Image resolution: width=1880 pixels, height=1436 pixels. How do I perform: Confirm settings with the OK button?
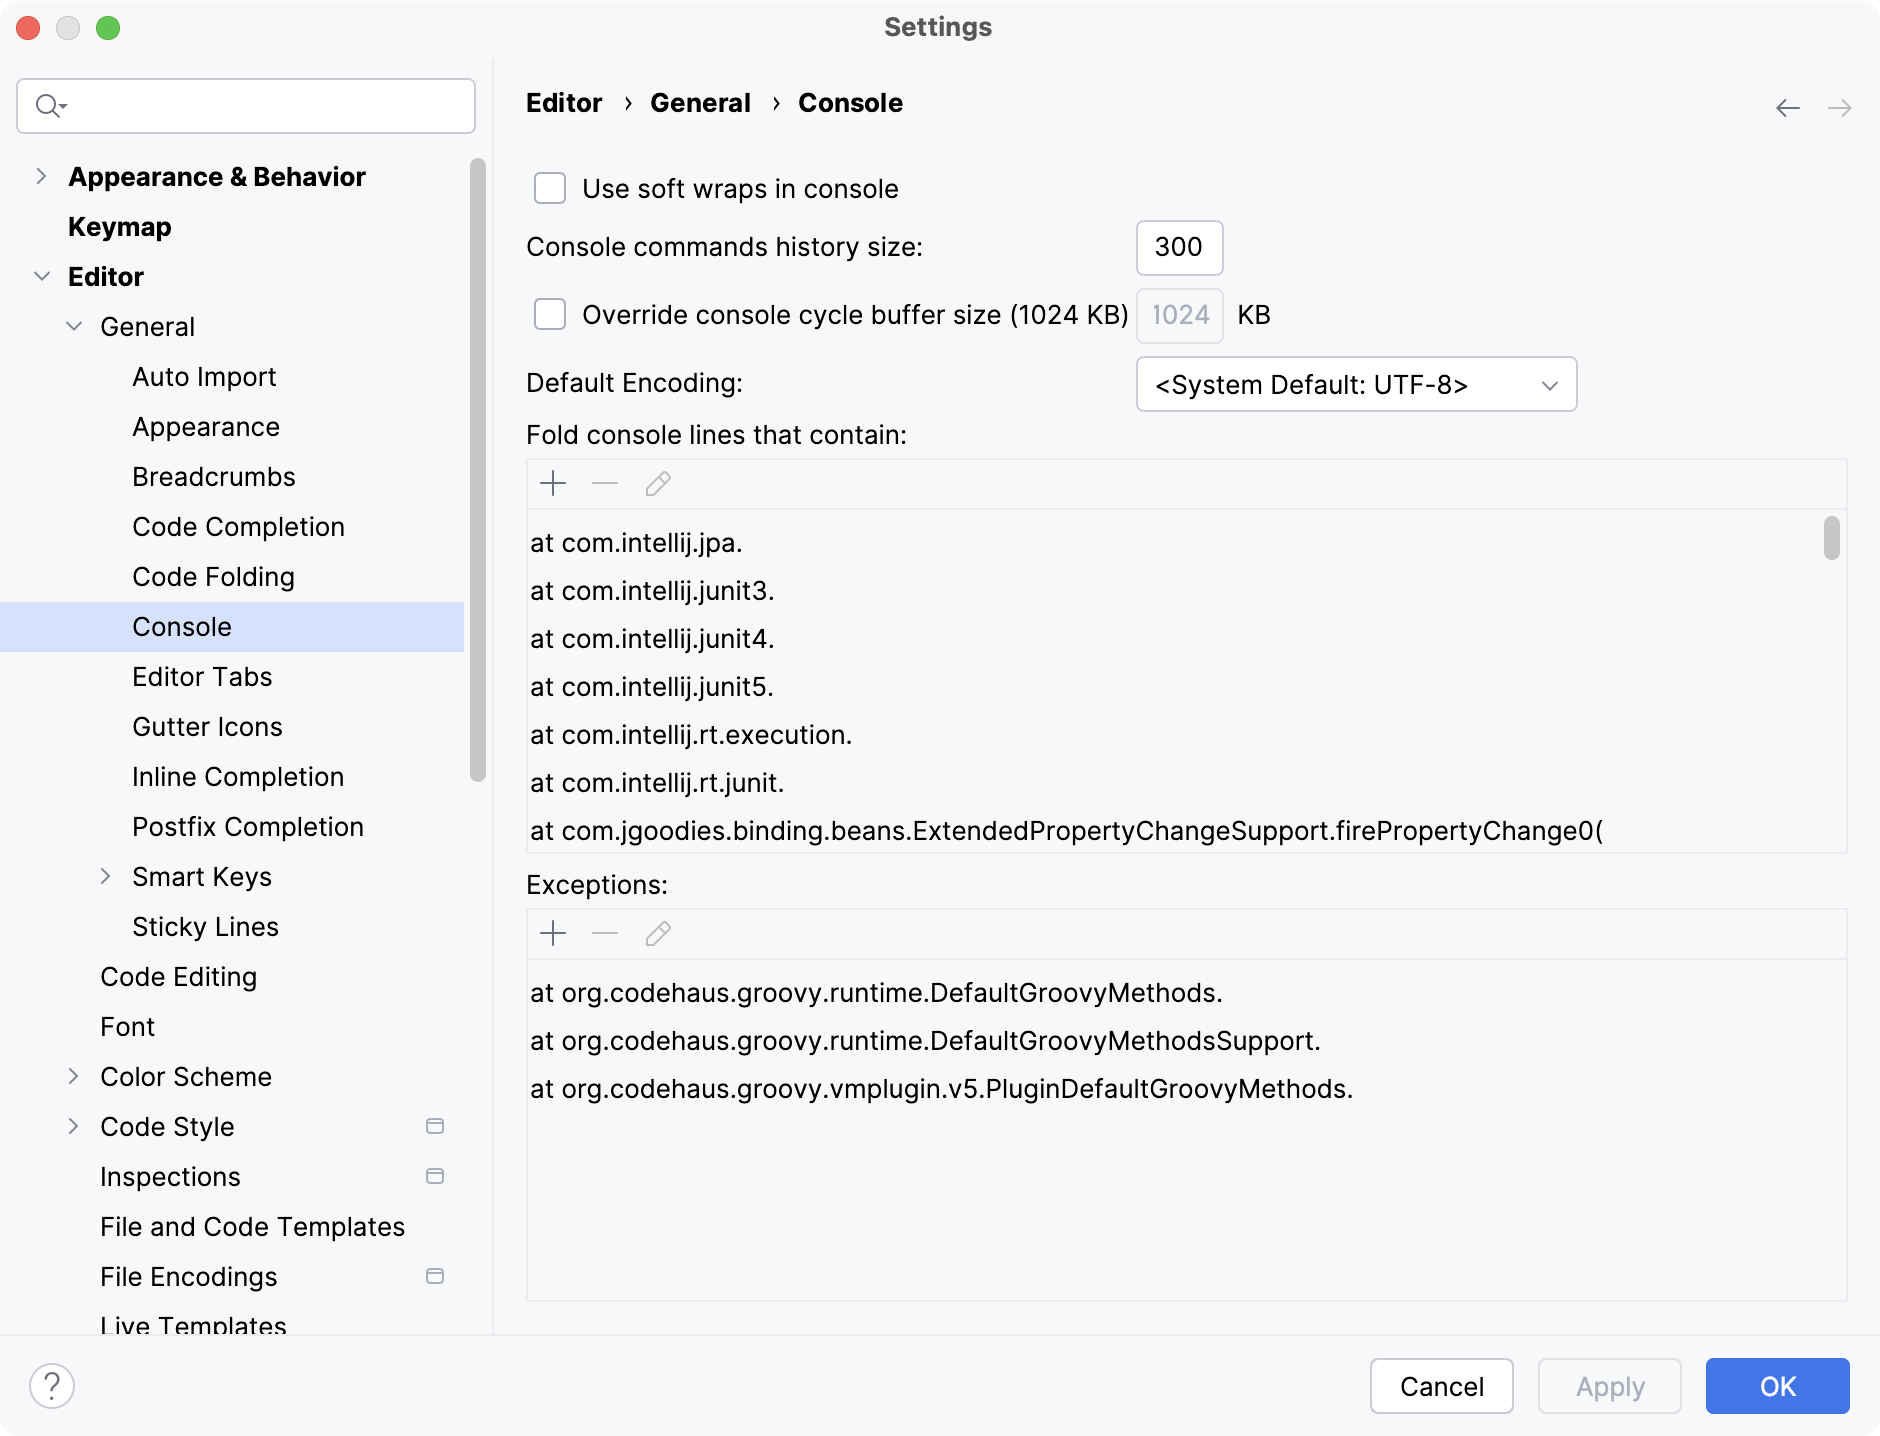tap(1777, 1386)
